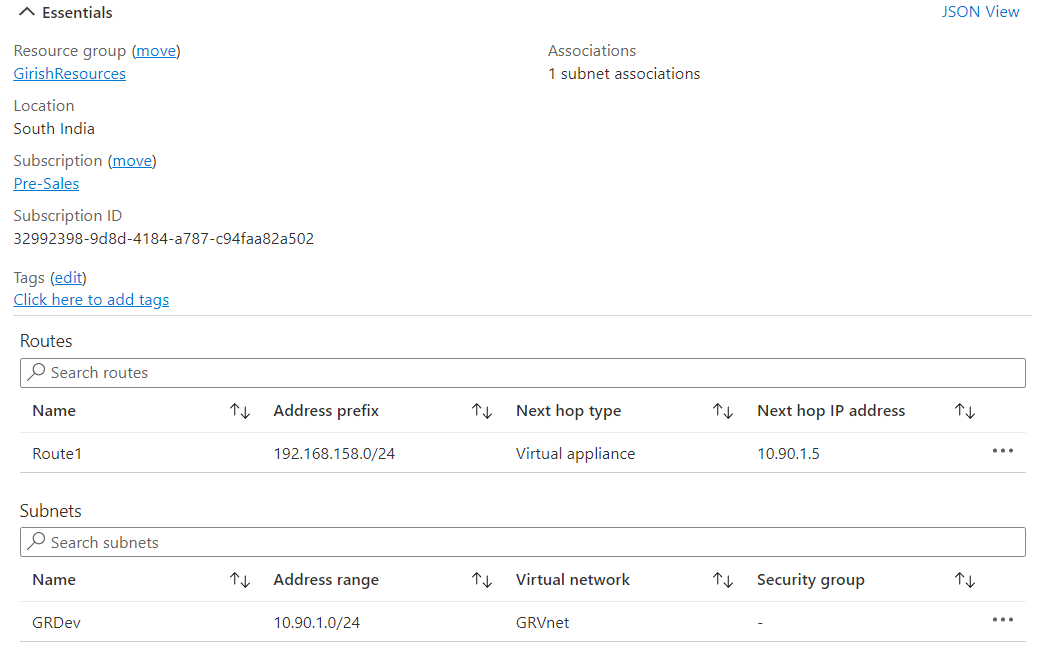The image size is (1041, 655).
Task: Sort routes by Next hop type arrows
Action: [723, 411]
